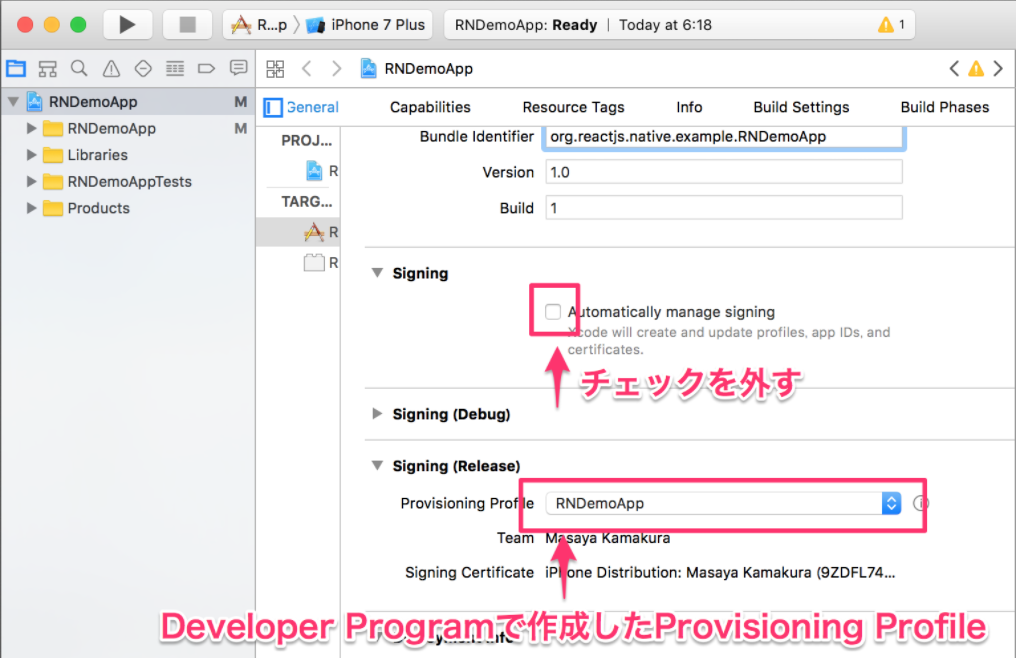Open the Breakpoint navigator
The image size is (1018, 658).
206,68
